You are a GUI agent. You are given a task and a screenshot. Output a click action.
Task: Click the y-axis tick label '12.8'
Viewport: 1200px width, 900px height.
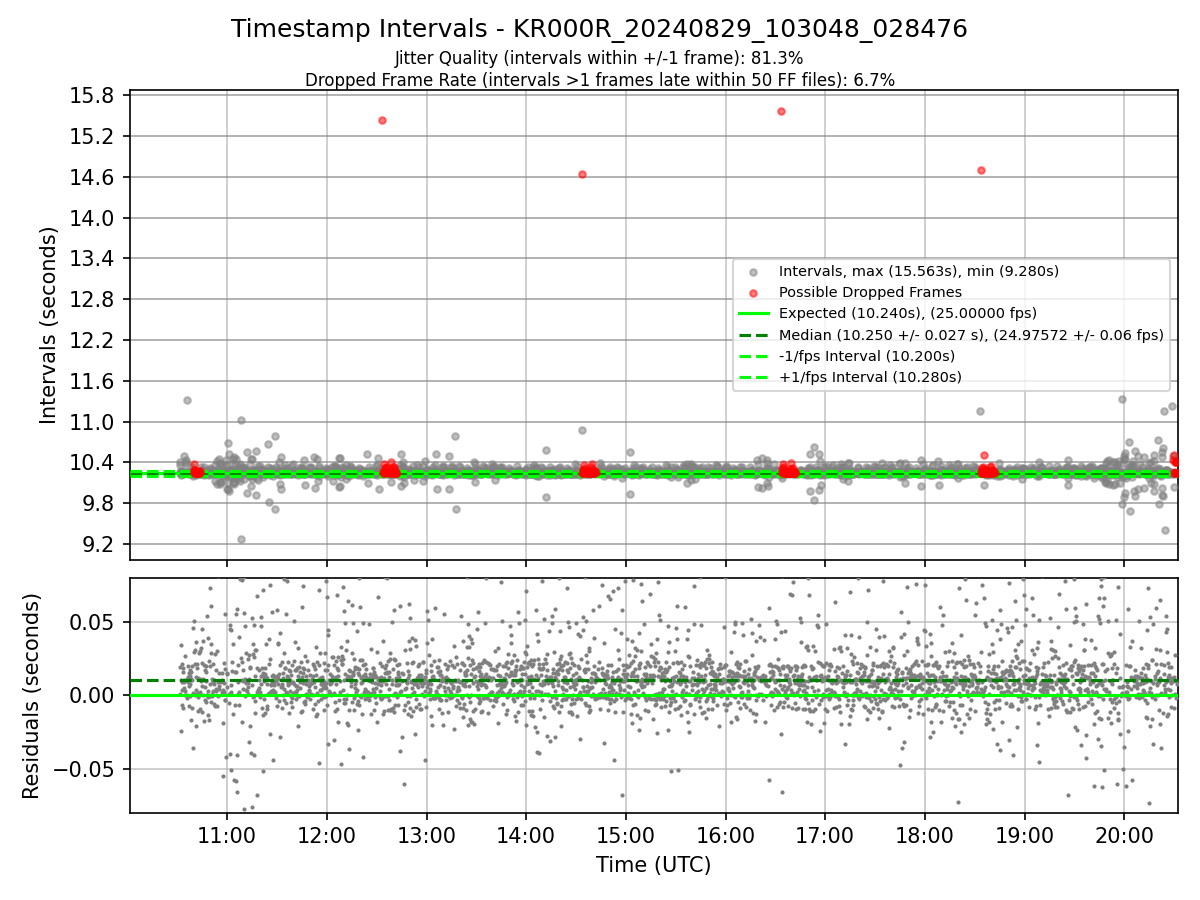[x=93, y=300]
